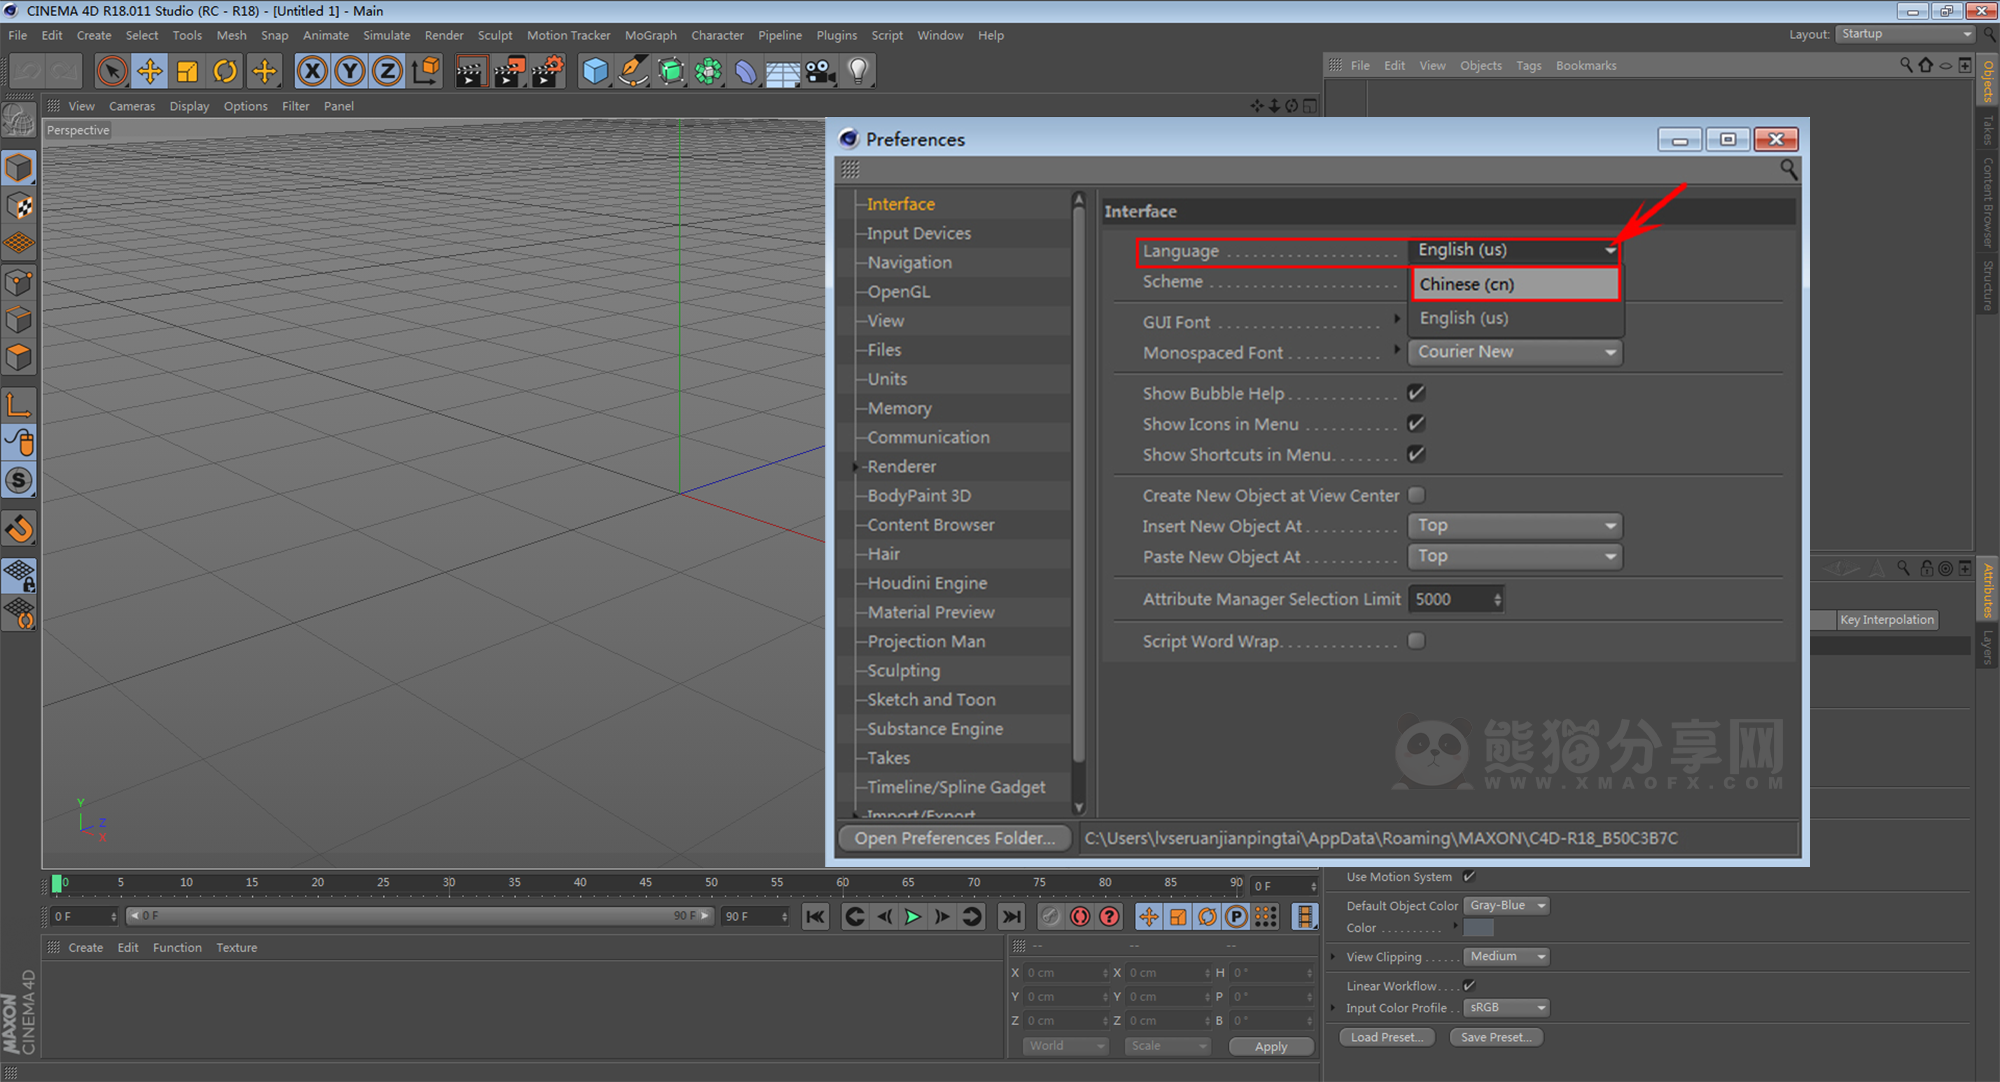Viewport: 2000px width, 1082px height.
Task: Toggle Show Bubble Help checkbox
Action: [1416, 393]
